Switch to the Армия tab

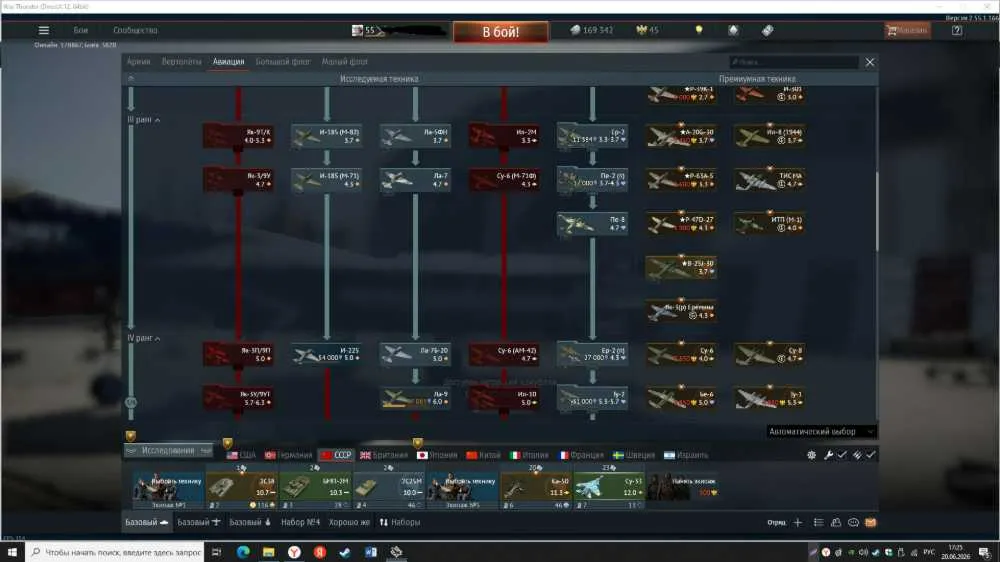[138, 62]
